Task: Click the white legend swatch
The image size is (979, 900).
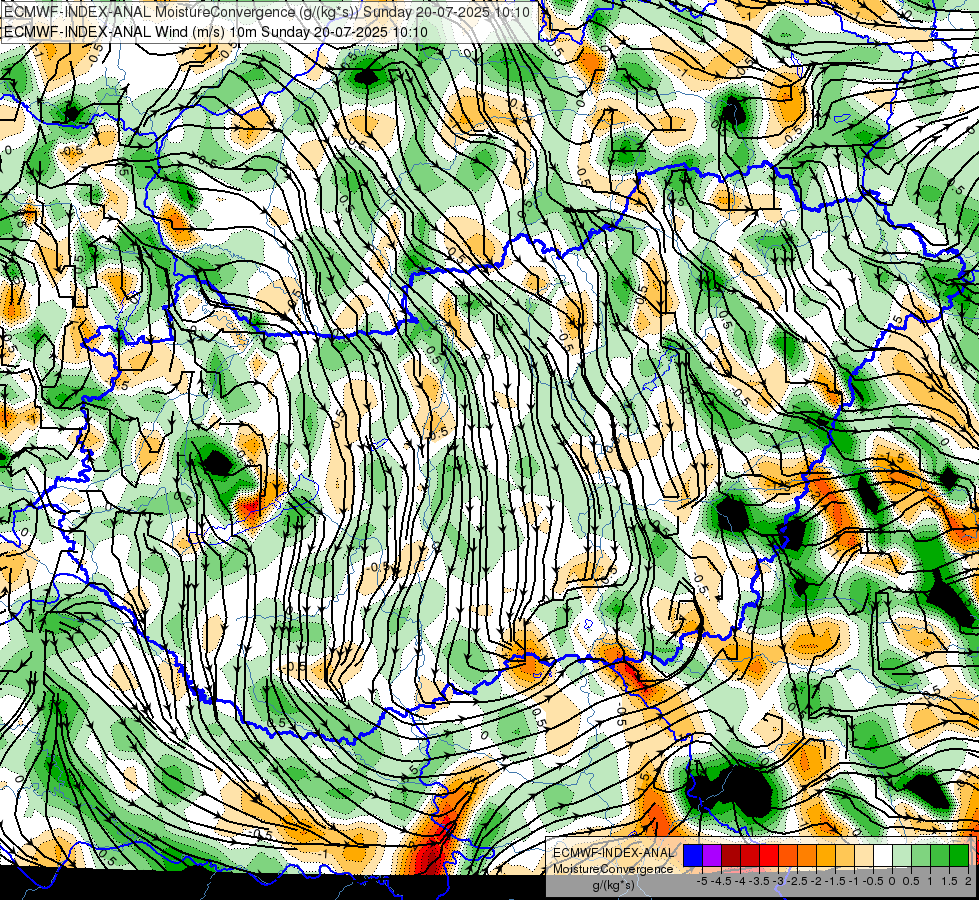Action: click(x=883, y=855)
